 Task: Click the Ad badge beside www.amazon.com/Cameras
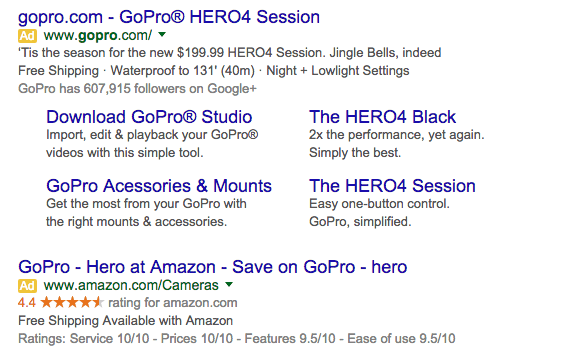(x=27, y=286)
